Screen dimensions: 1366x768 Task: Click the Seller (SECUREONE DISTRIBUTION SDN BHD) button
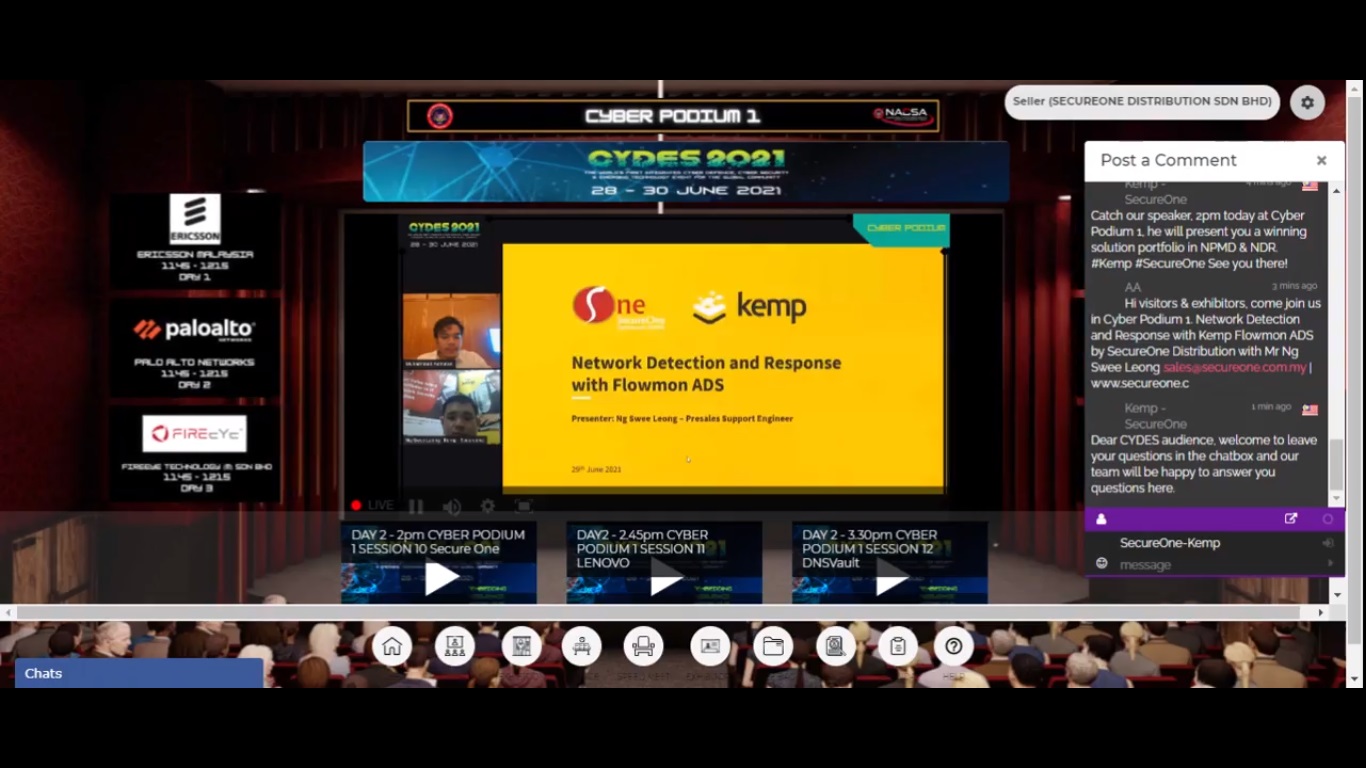(x=1142, y=102)
